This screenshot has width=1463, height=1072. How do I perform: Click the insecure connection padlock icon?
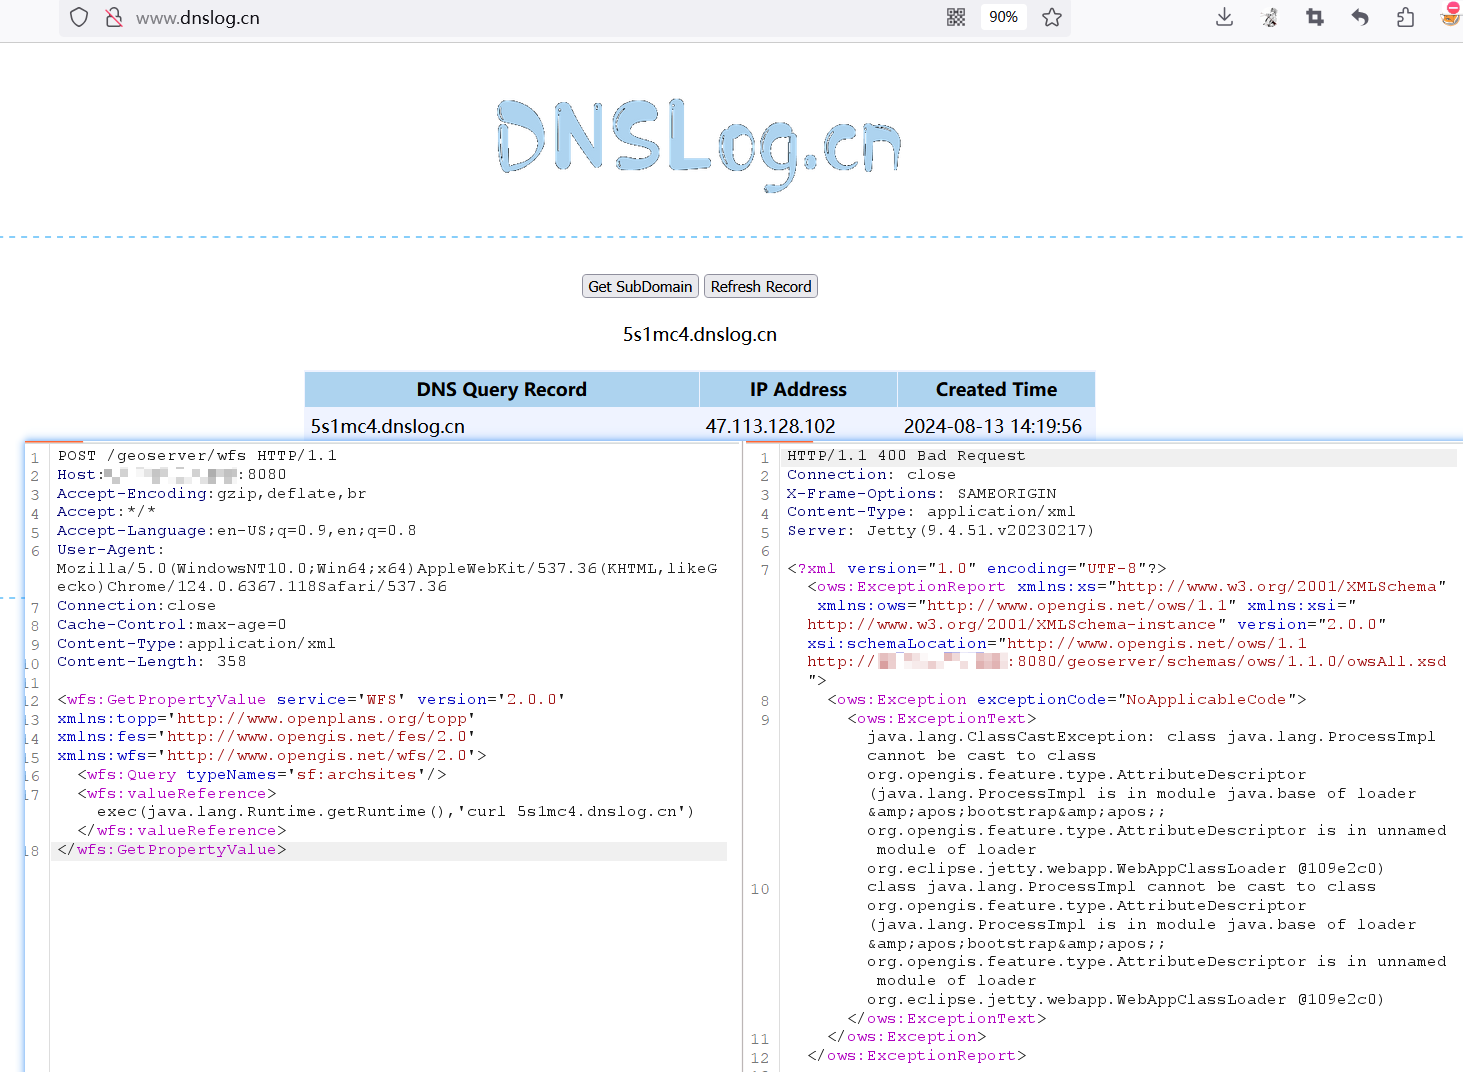[114, 17]
